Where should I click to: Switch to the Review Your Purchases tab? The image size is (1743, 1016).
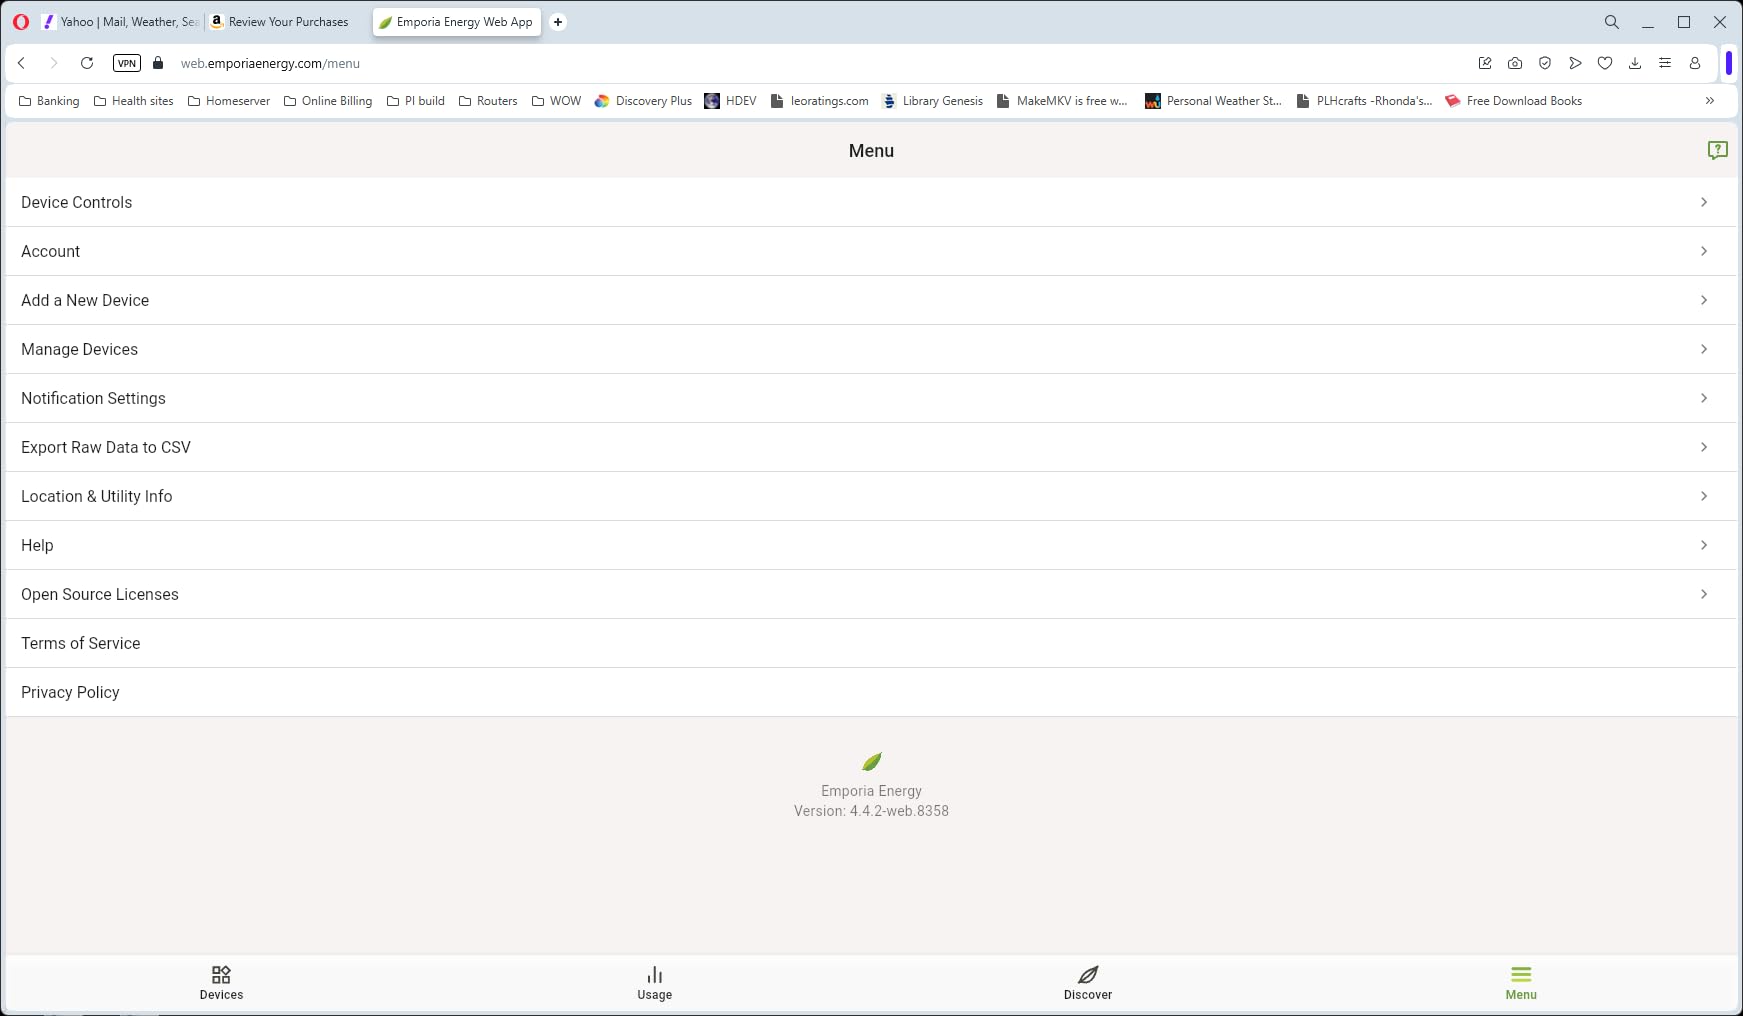pos(288,22)
